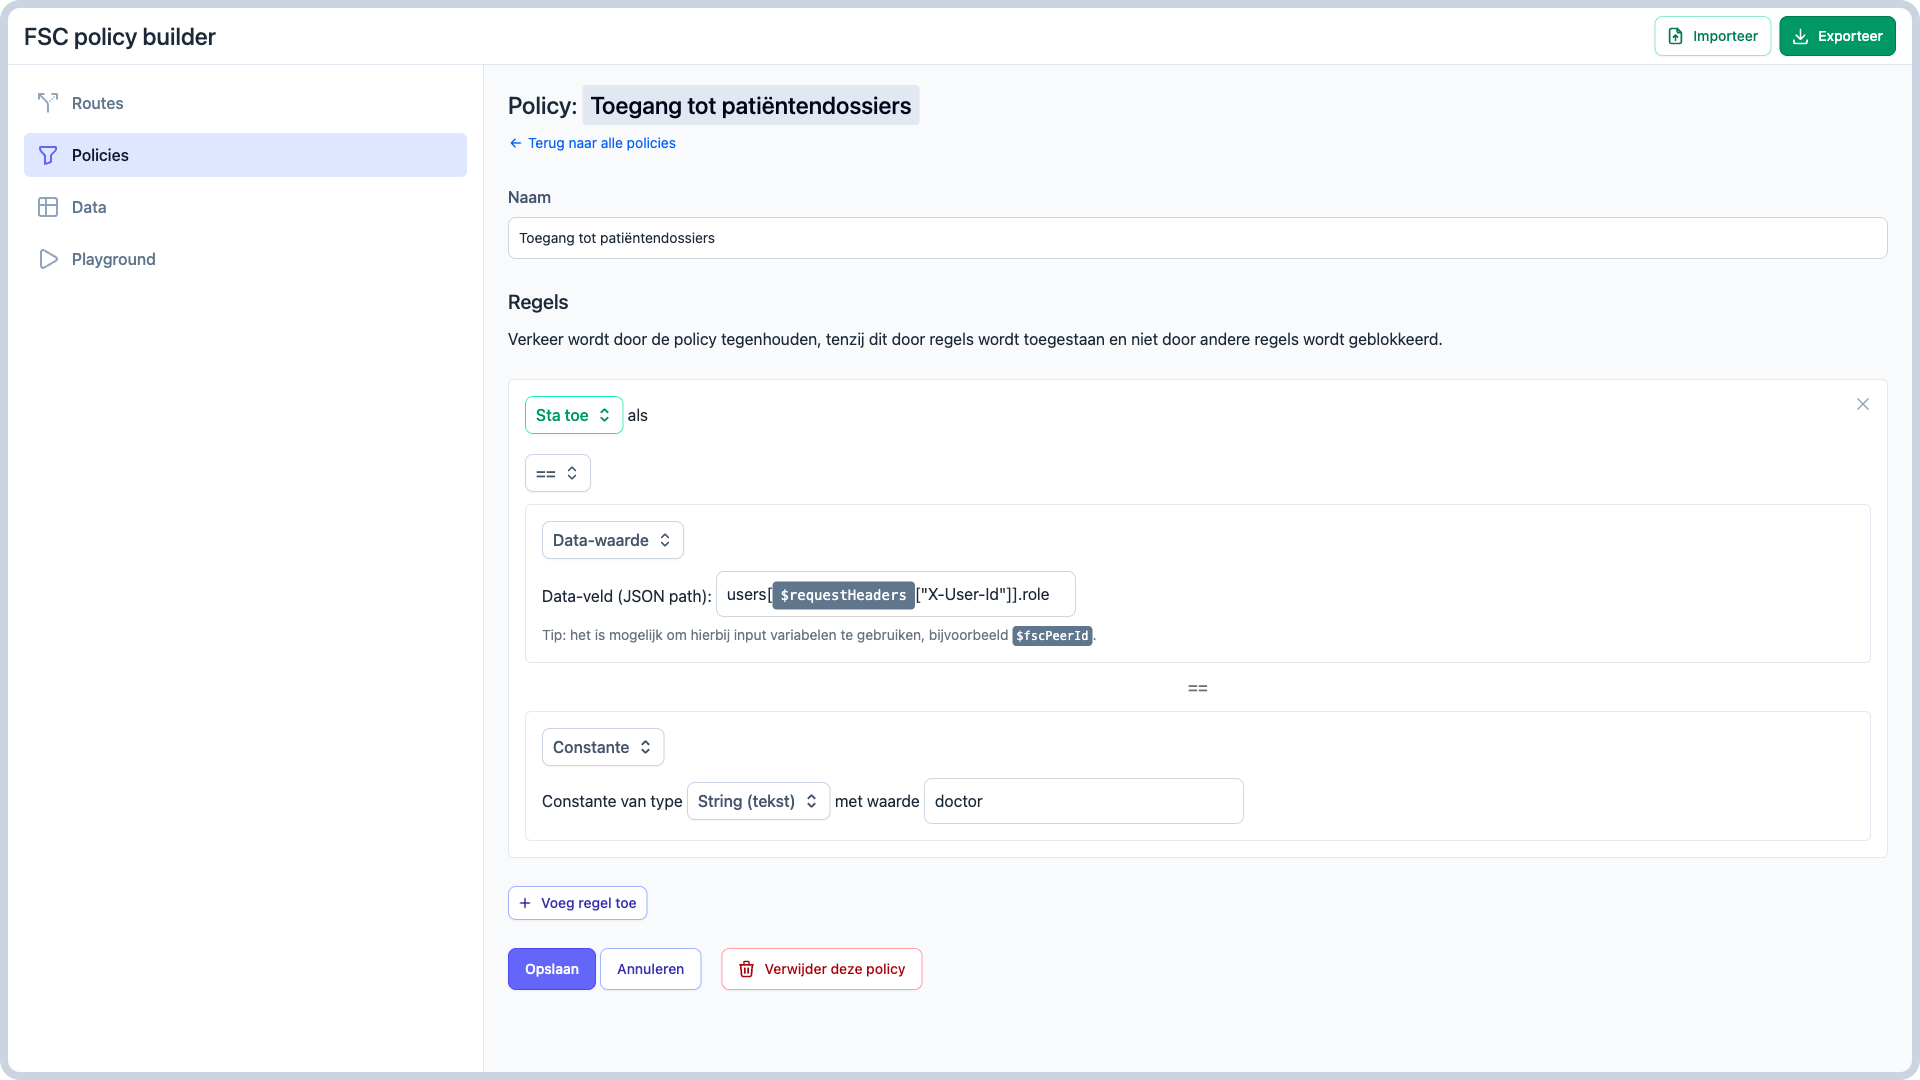This screenshot has height=1080, width=1920.
Task: Click the Playground sidebar icon
Action: click(x=49, y=258)
